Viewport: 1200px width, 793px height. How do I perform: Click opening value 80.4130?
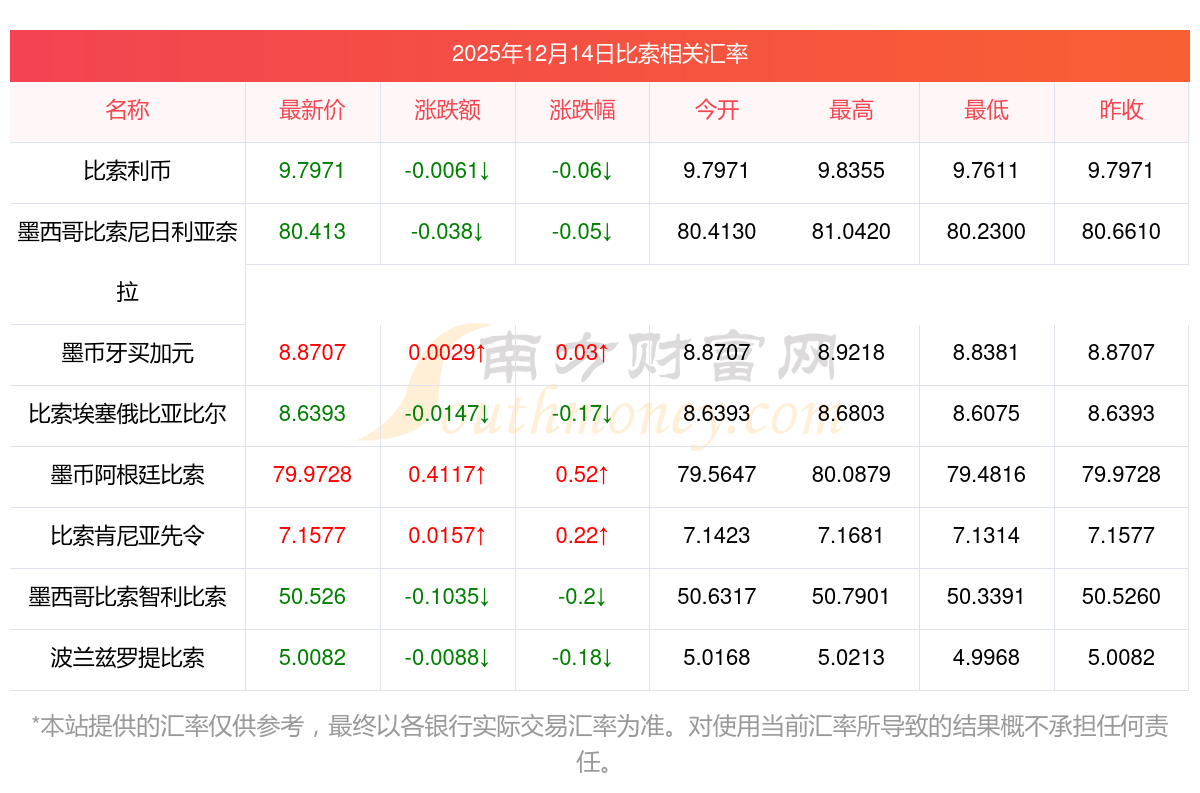(x=717, y=232)
